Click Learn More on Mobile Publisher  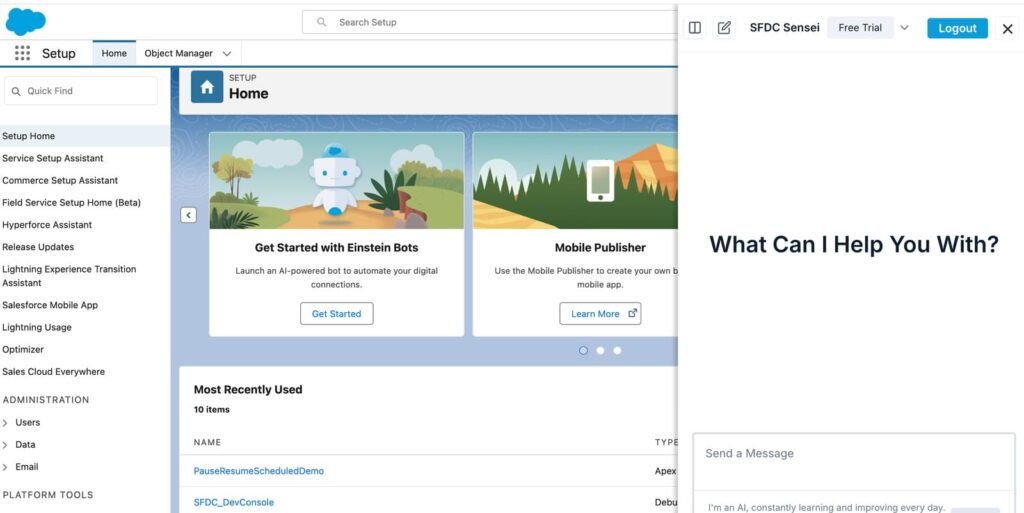point(600,313)
